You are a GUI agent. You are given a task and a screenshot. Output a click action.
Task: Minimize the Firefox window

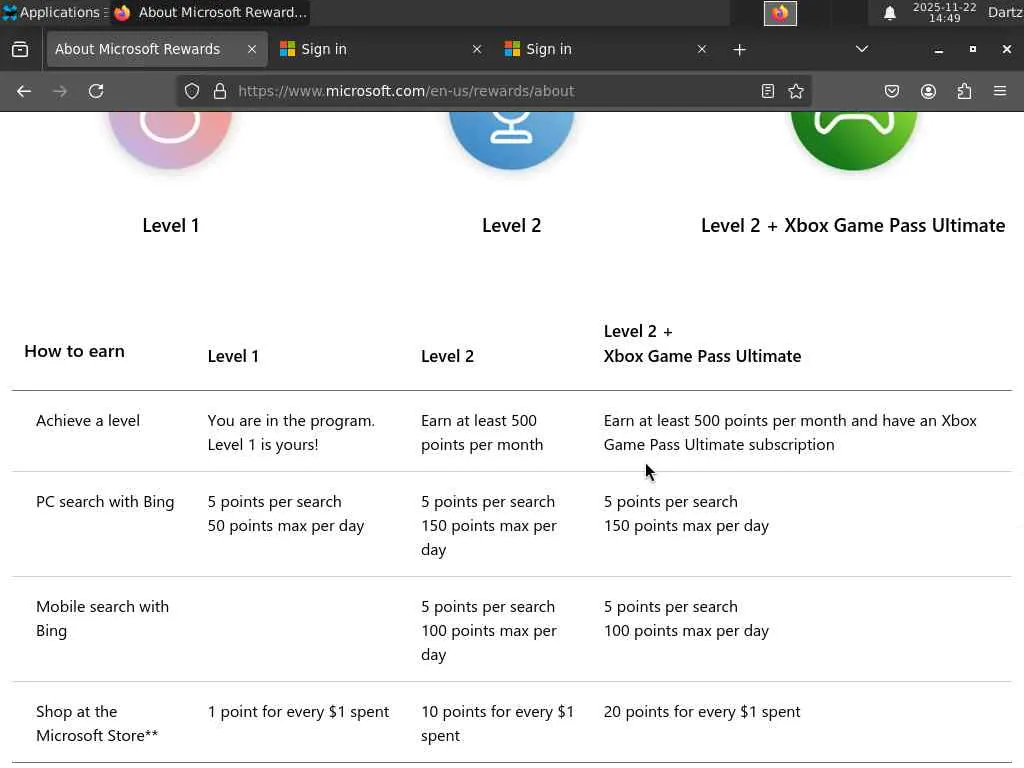[x=938, y=50]
